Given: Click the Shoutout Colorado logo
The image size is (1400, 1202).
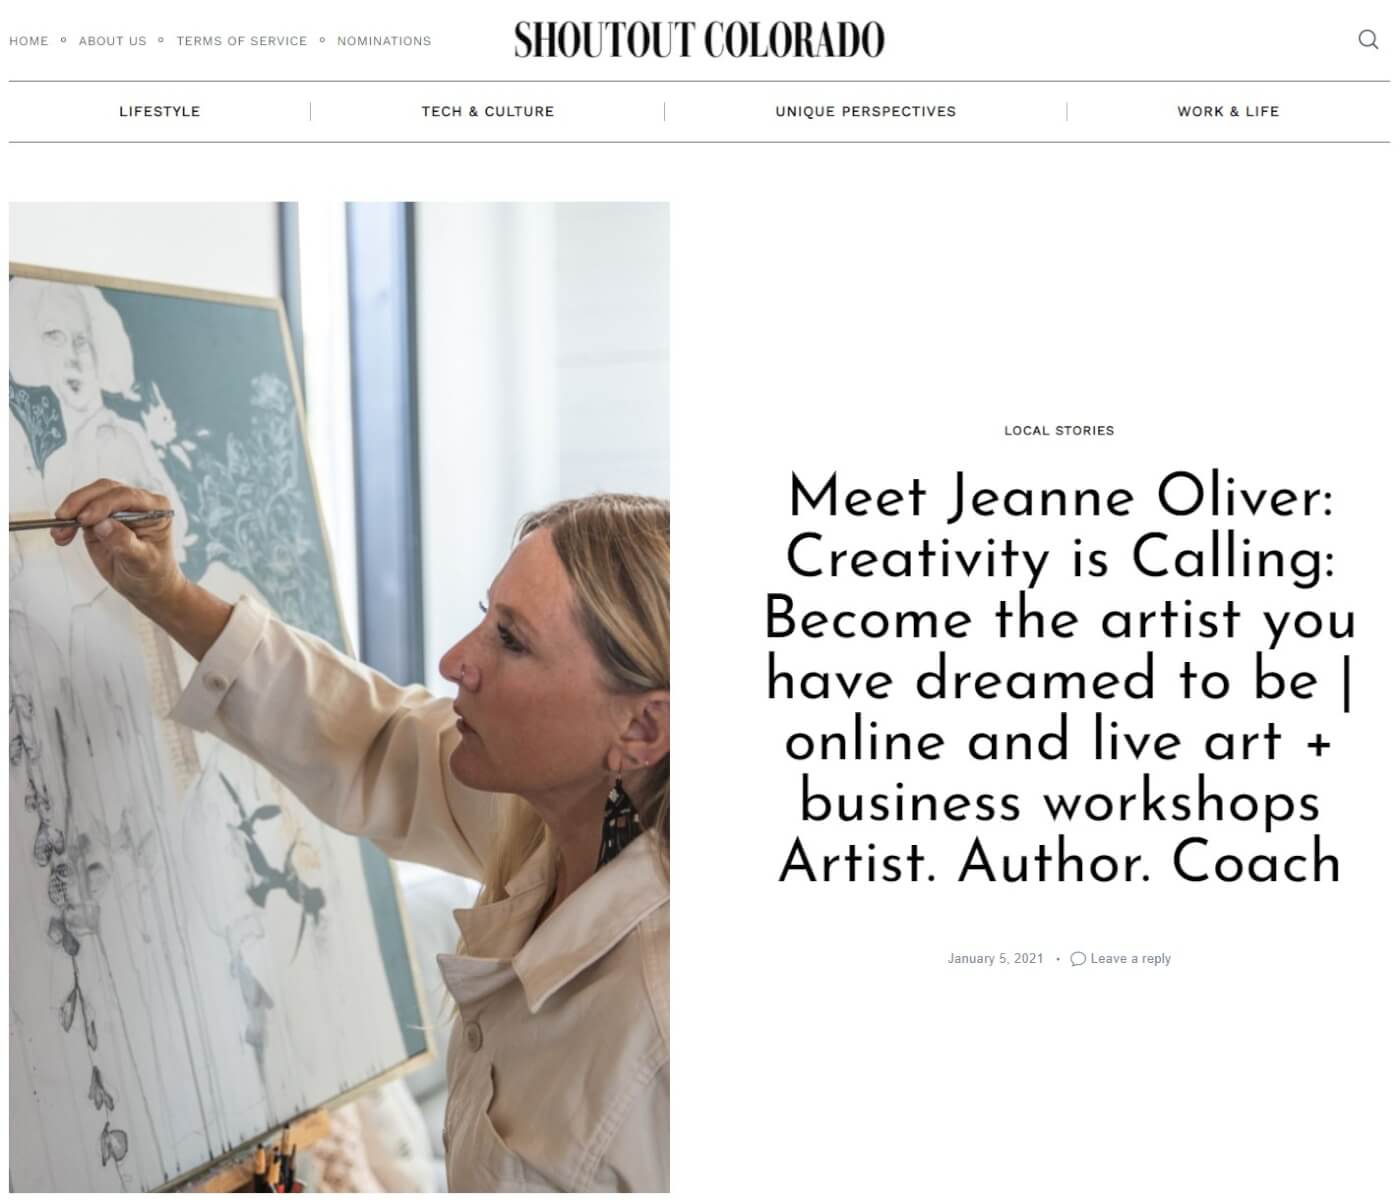Looking at the screenshot, I should (699, 40).
